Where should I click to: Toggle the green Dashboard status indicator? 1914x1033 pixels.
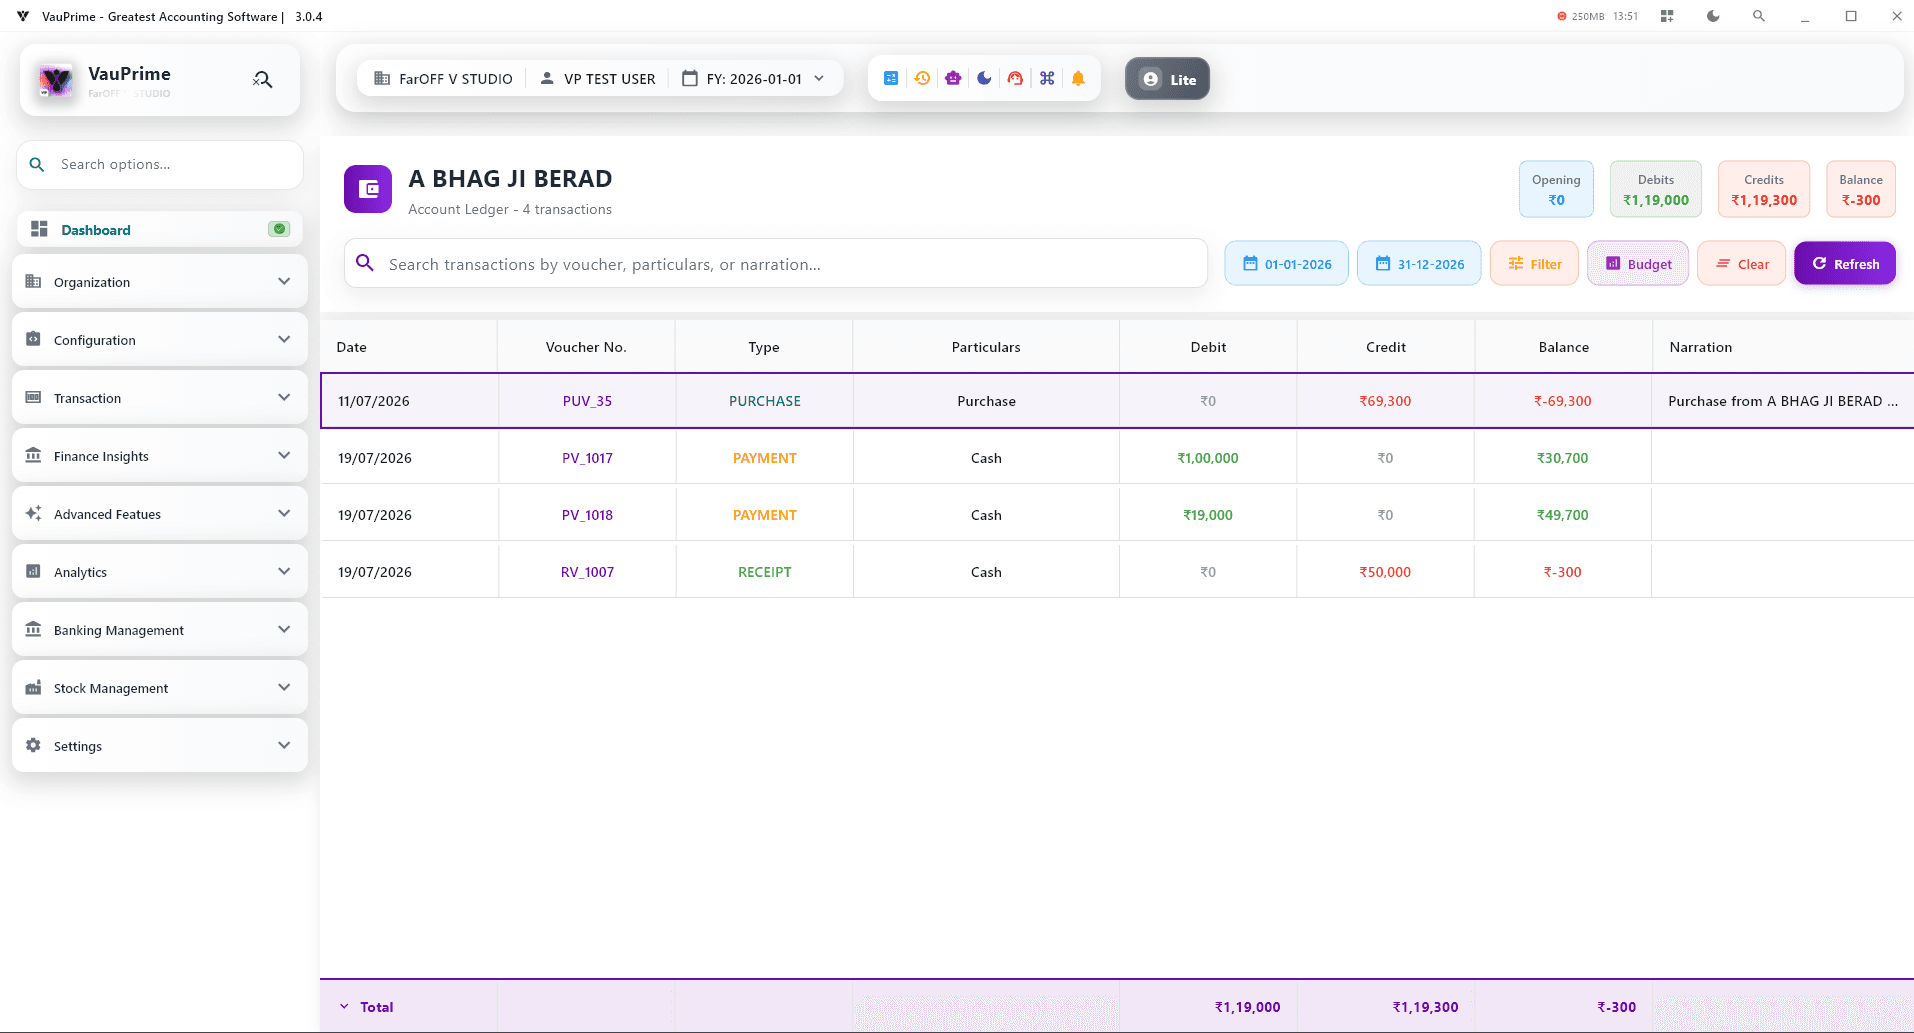[x=279, y=229]
